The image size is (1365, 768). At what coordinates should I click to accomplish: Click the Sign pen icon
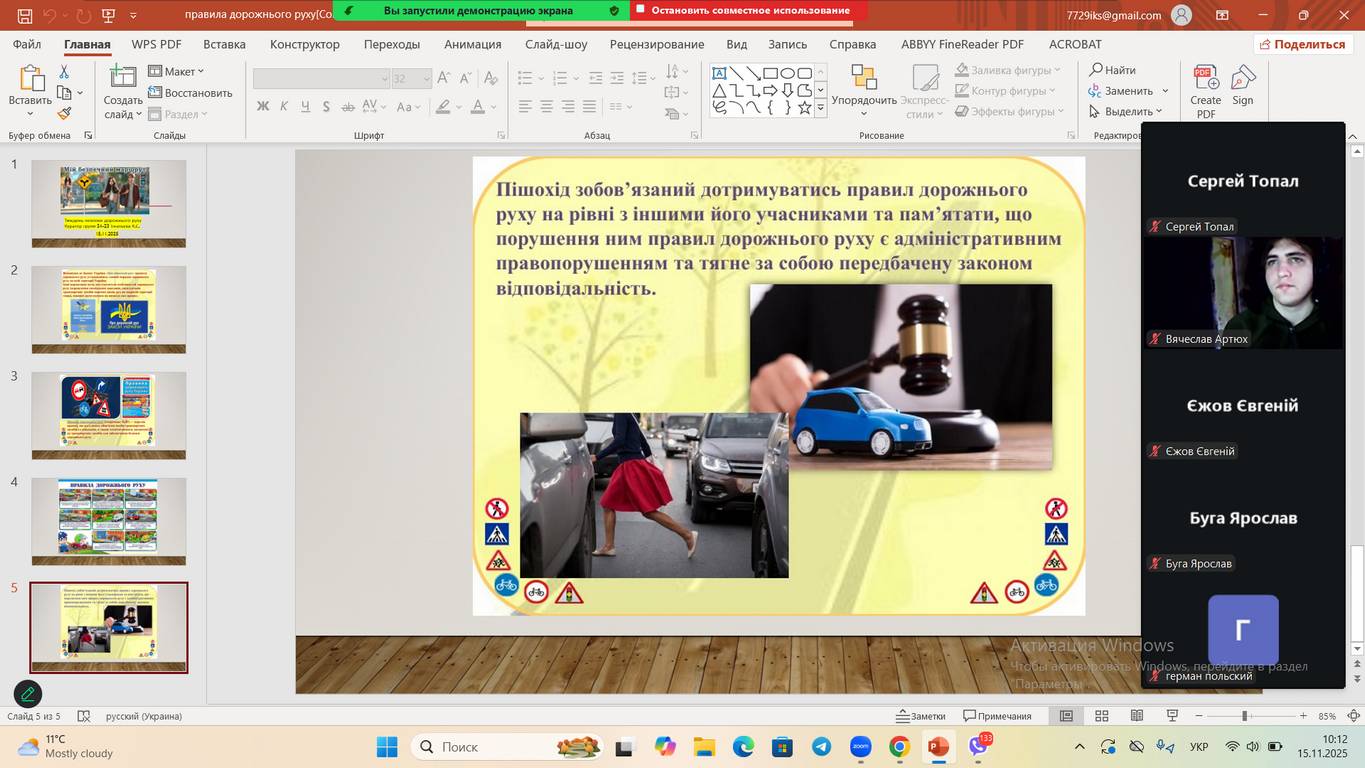coord(1242,87)
